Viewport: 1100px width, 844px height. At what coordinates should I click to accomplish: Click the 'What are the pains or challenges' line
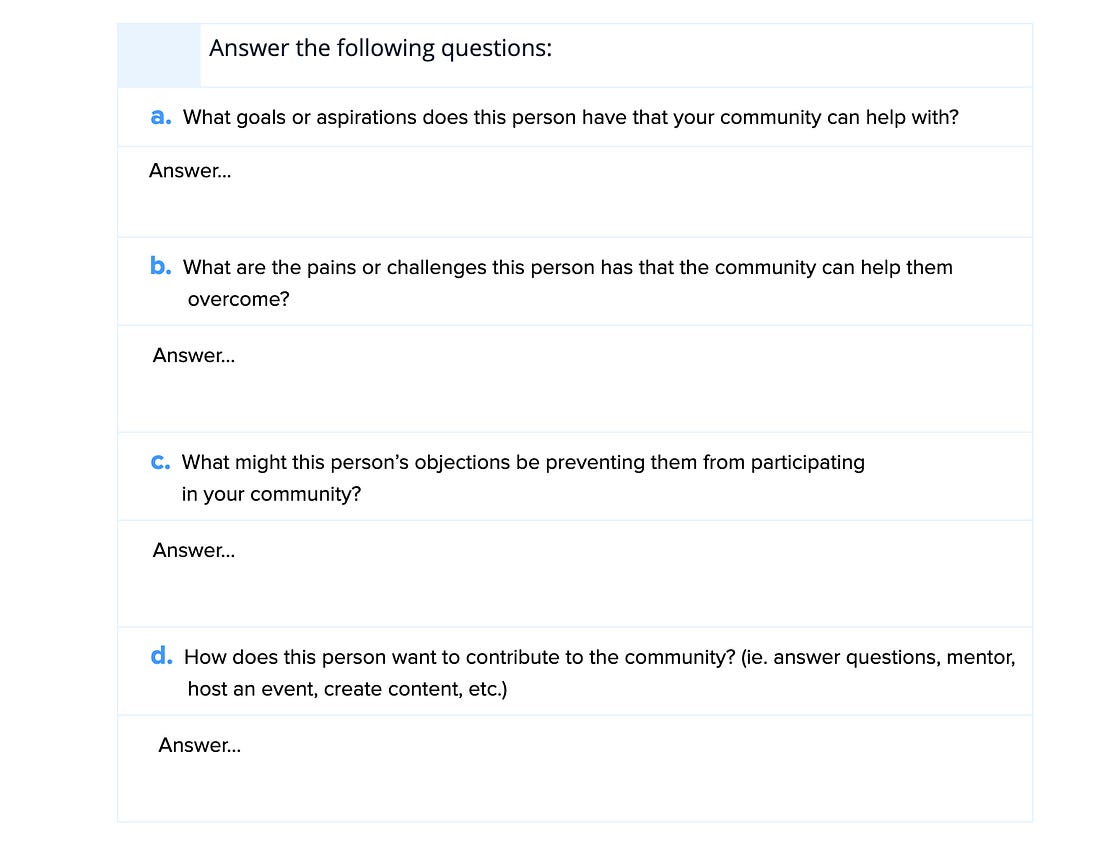pyautogui.click(x=568, y=267)
